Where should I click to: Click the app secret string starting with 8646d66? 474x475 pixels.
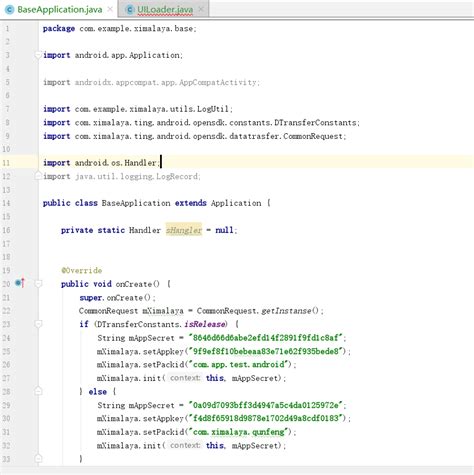point(266,338)
